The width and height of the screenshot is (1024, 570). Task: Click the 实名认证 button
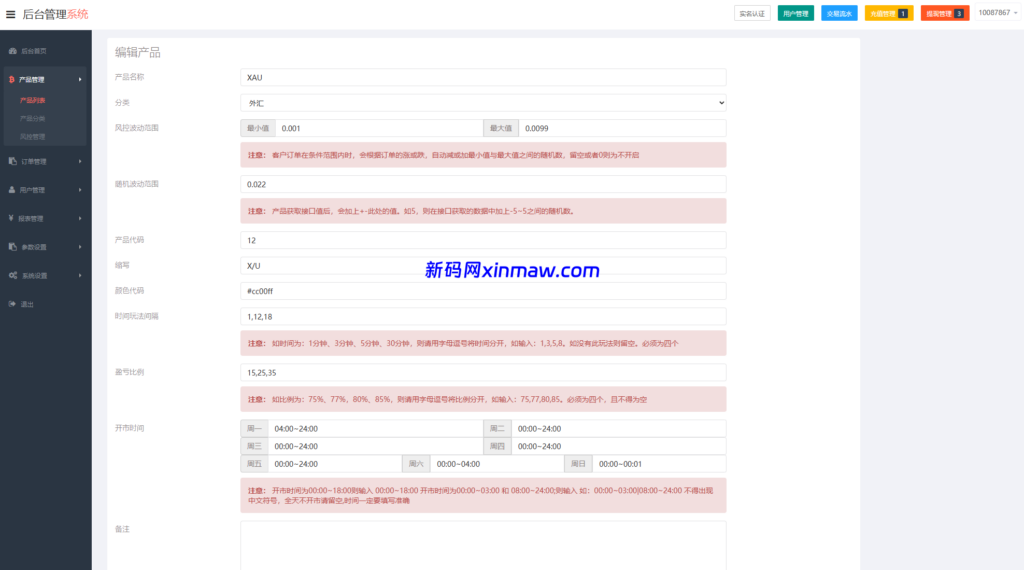pyautogui.click(x=752, y=14)
